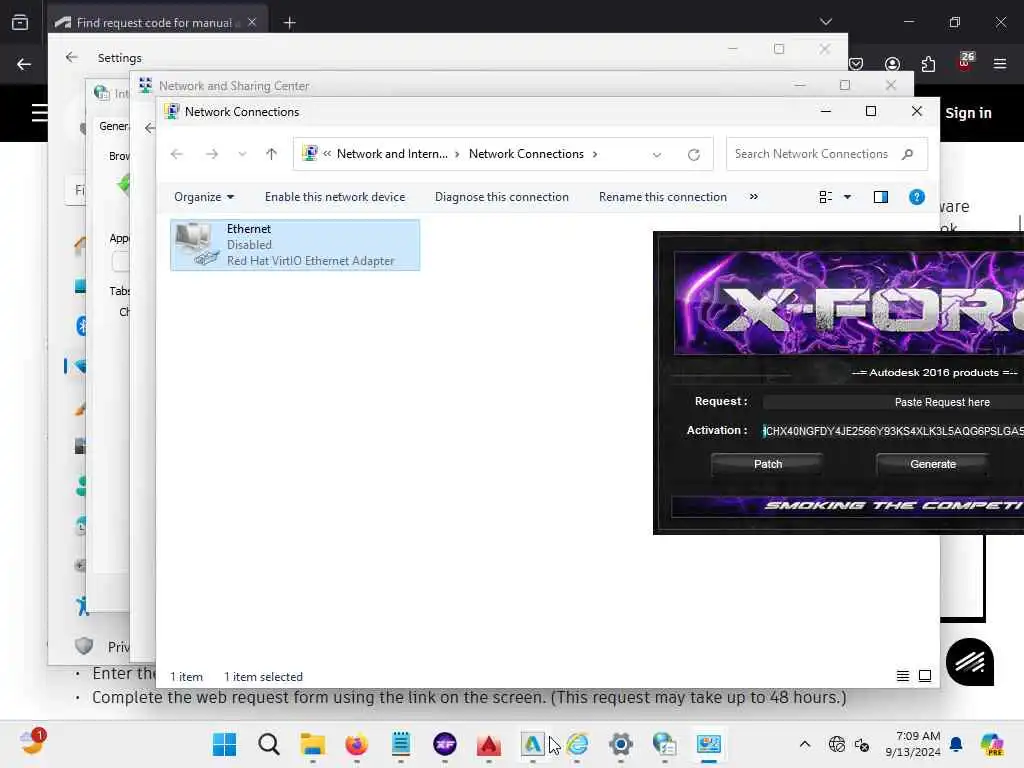Click the Pocket save icon

[x=856, y=64]
